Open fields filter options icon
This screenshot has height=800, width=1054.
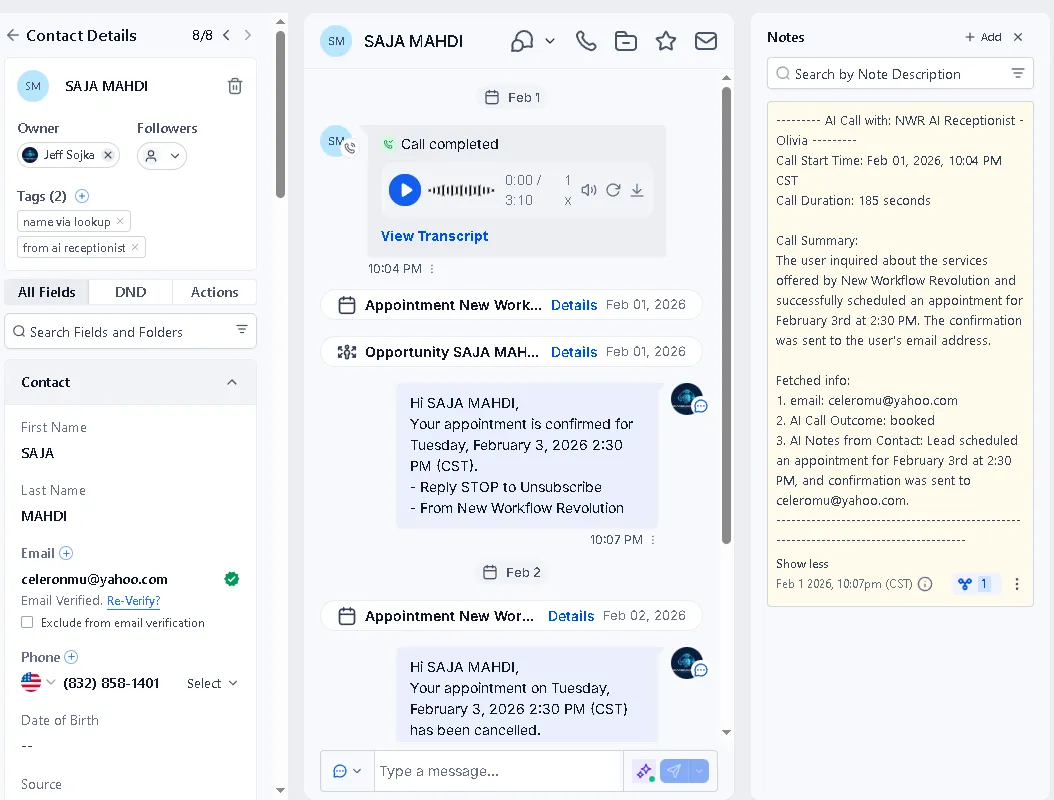point(241,329)
